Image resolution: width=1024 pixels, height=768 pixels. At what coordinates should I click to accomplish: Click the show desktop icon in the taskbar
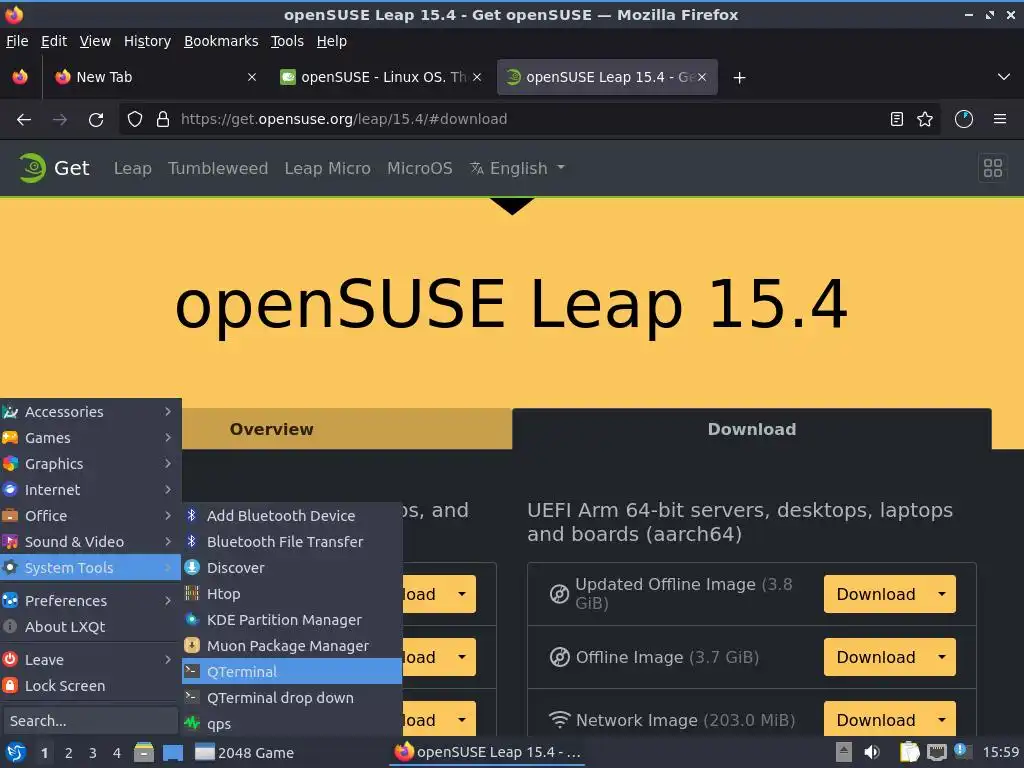point(173,752)
